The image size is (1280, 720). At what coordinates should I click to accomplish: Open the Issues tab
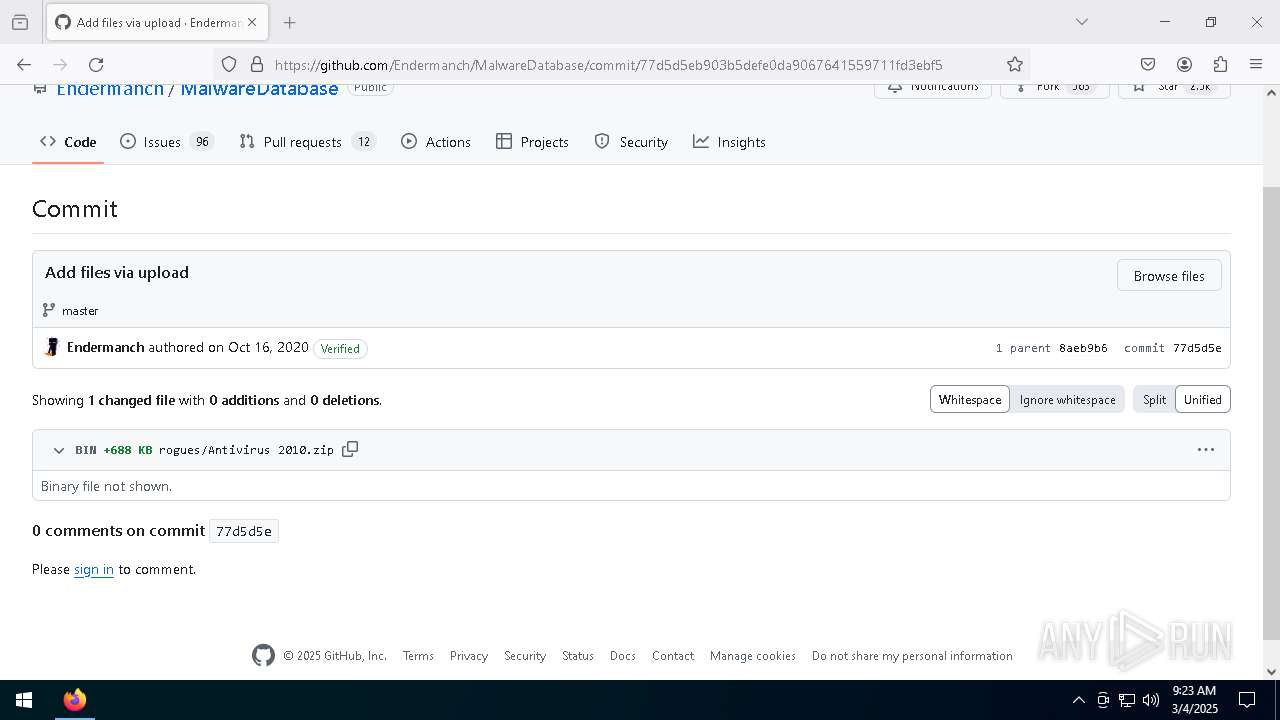tap(166, 142)
